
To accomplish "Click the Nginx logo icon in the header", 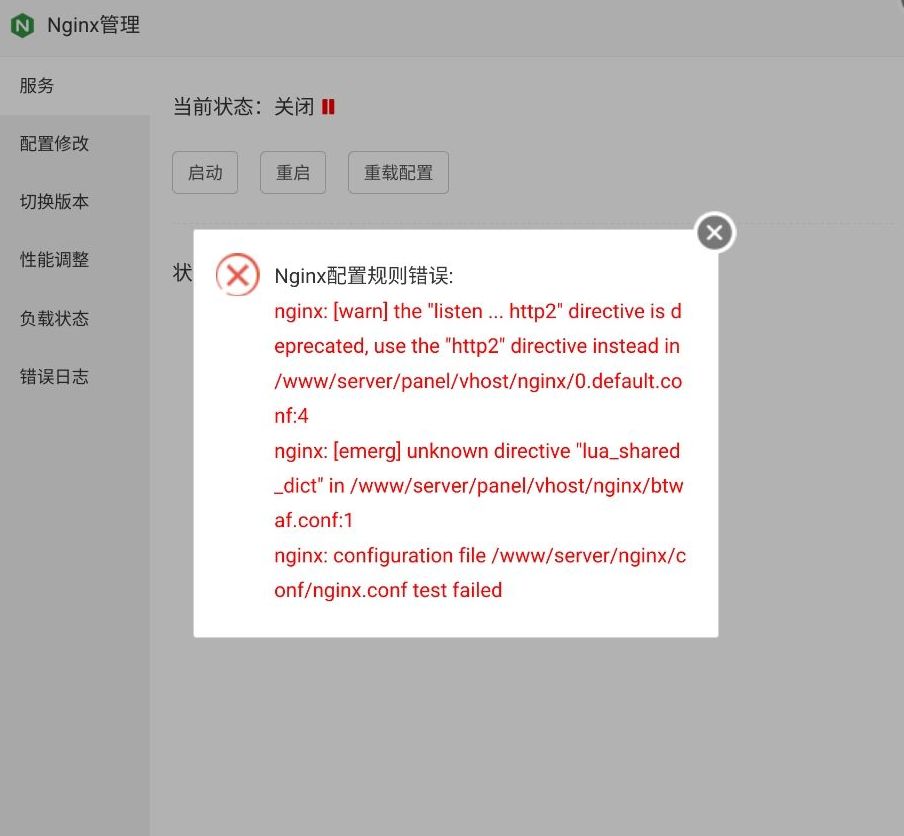I will 23,25.
